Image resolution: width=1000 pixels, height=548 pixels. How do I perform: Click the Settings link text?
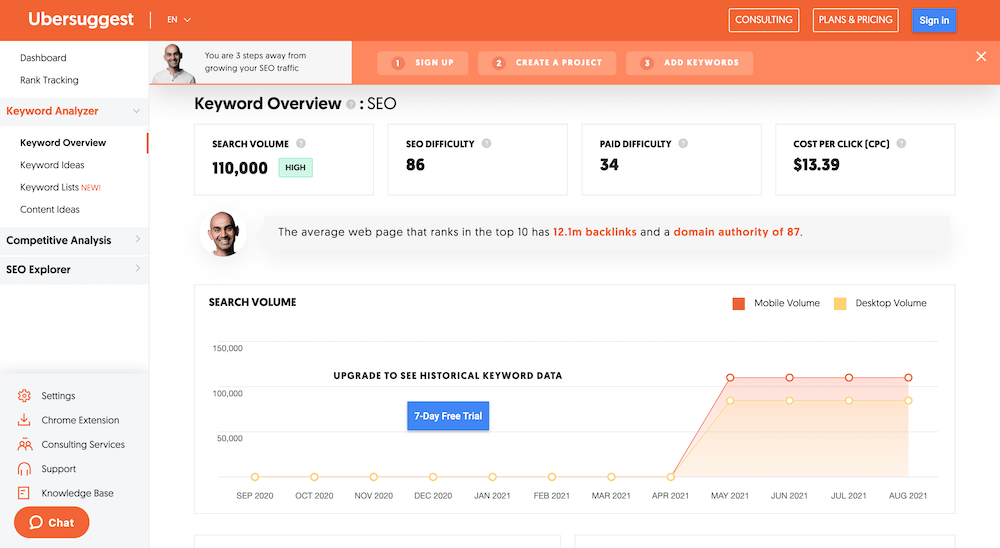(58, 396)
